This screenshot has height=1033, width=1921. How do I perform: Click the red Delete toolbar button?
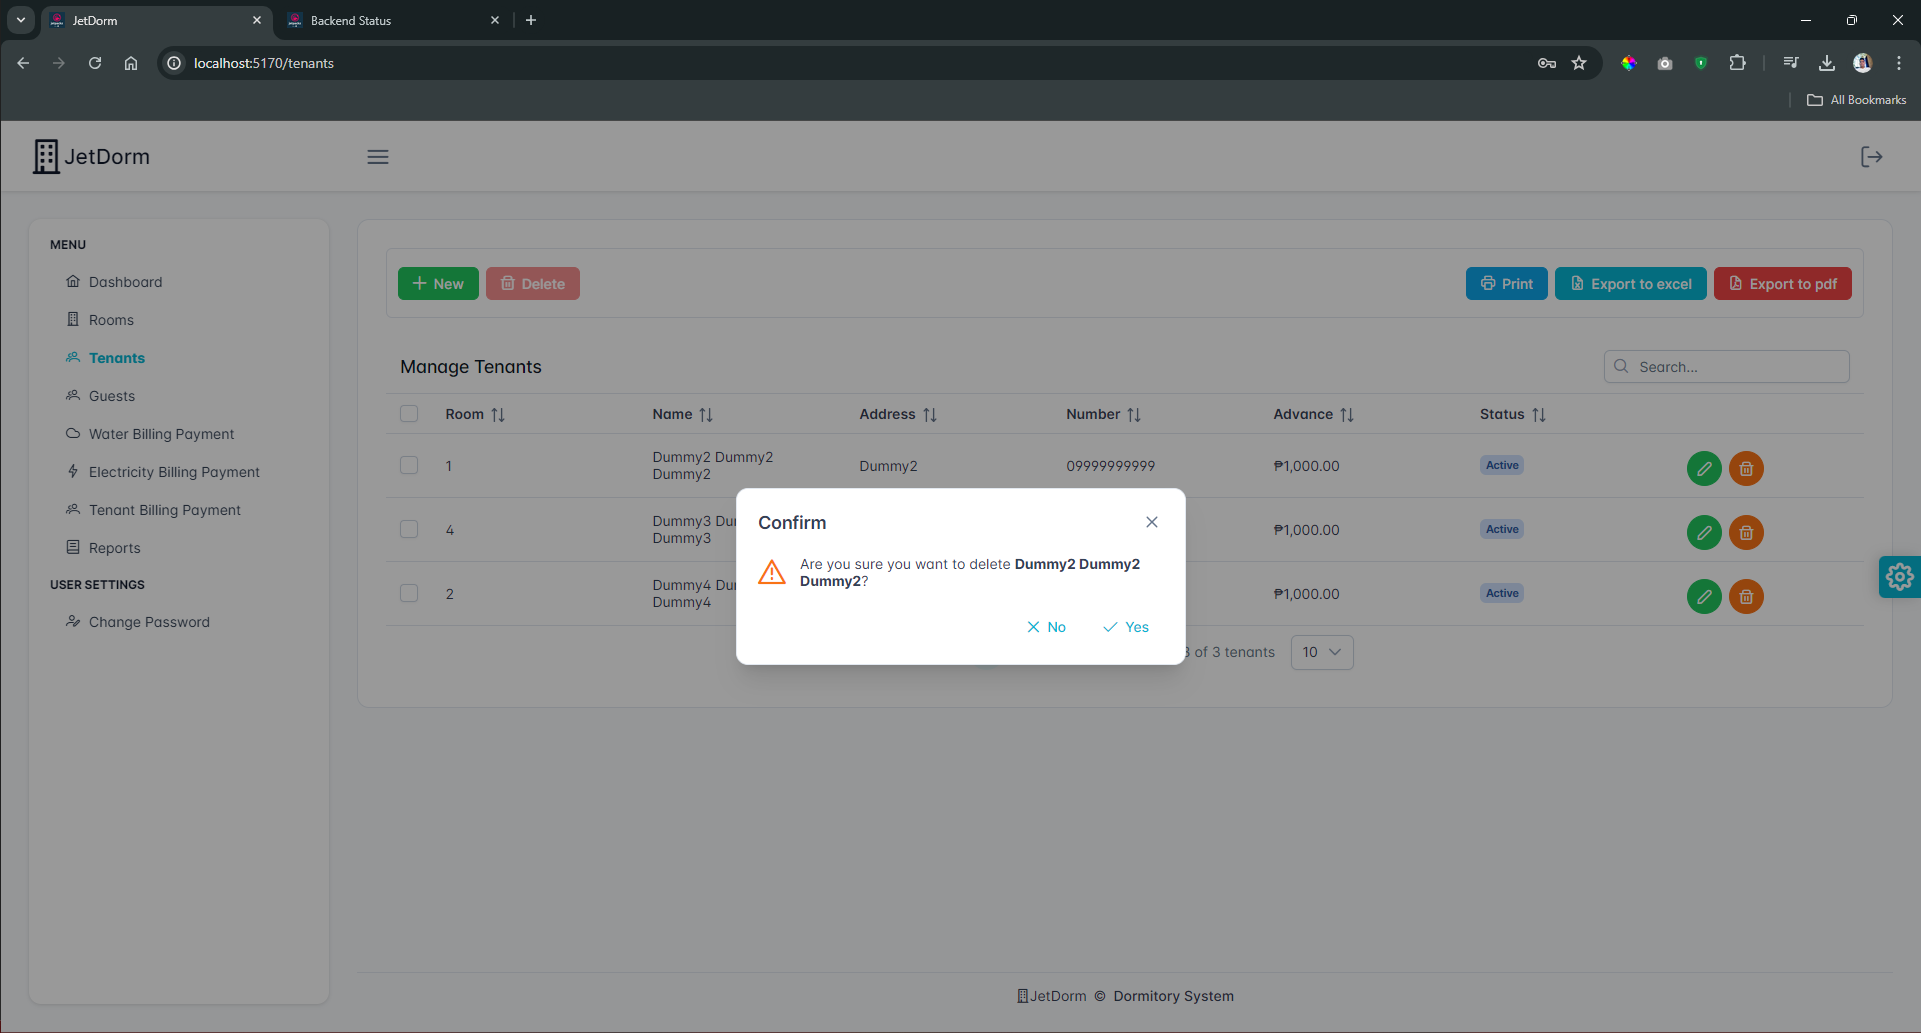coord(533,284)
